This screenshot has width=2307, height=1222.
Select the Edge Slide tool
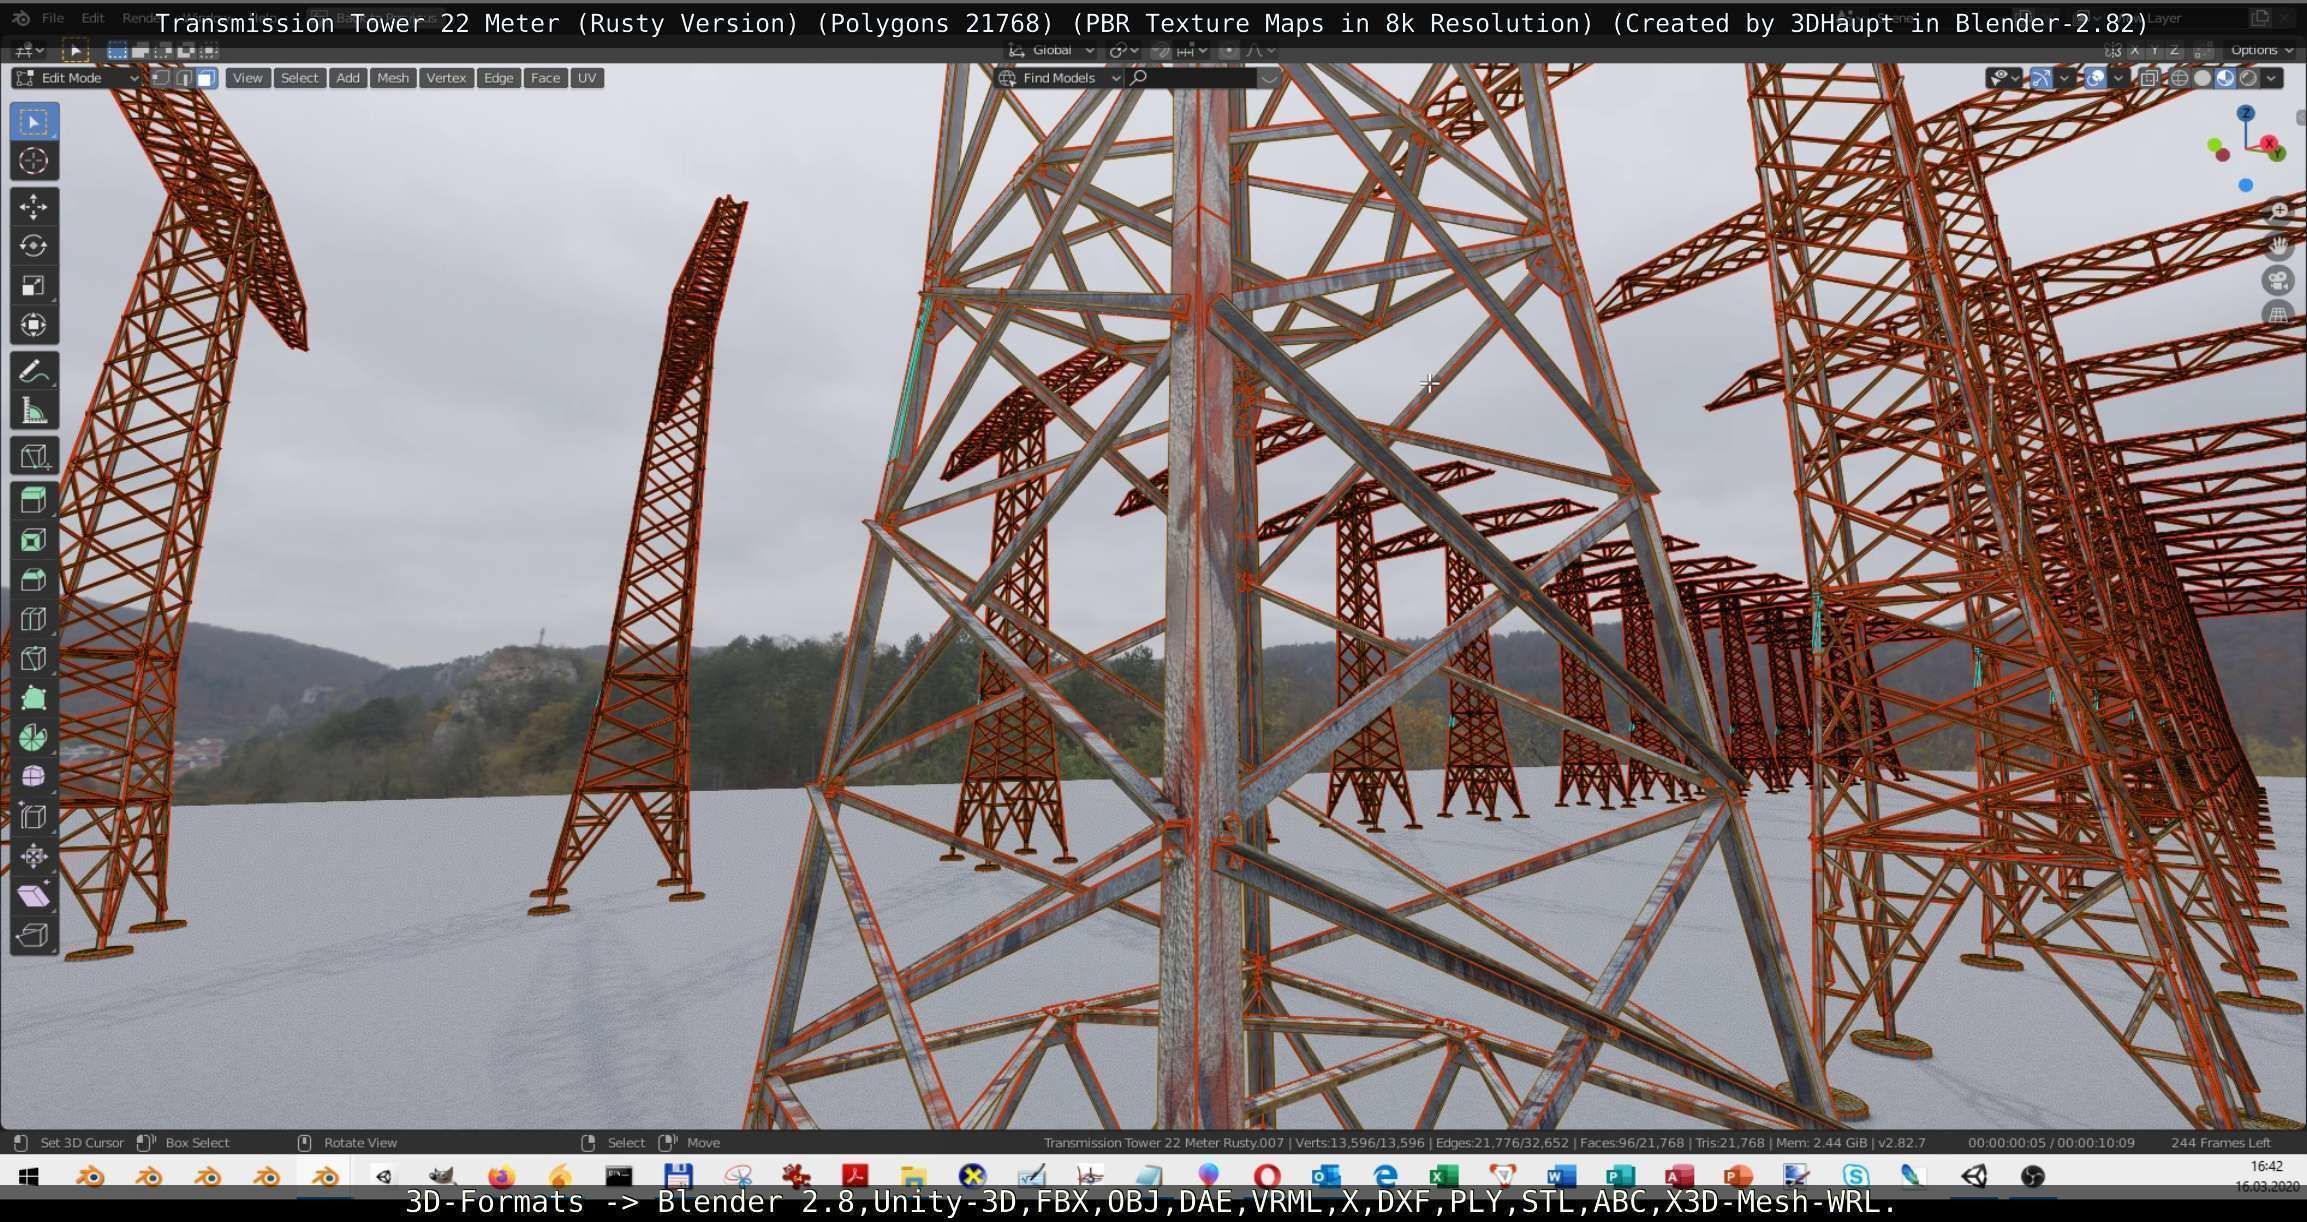coord(34,816)
